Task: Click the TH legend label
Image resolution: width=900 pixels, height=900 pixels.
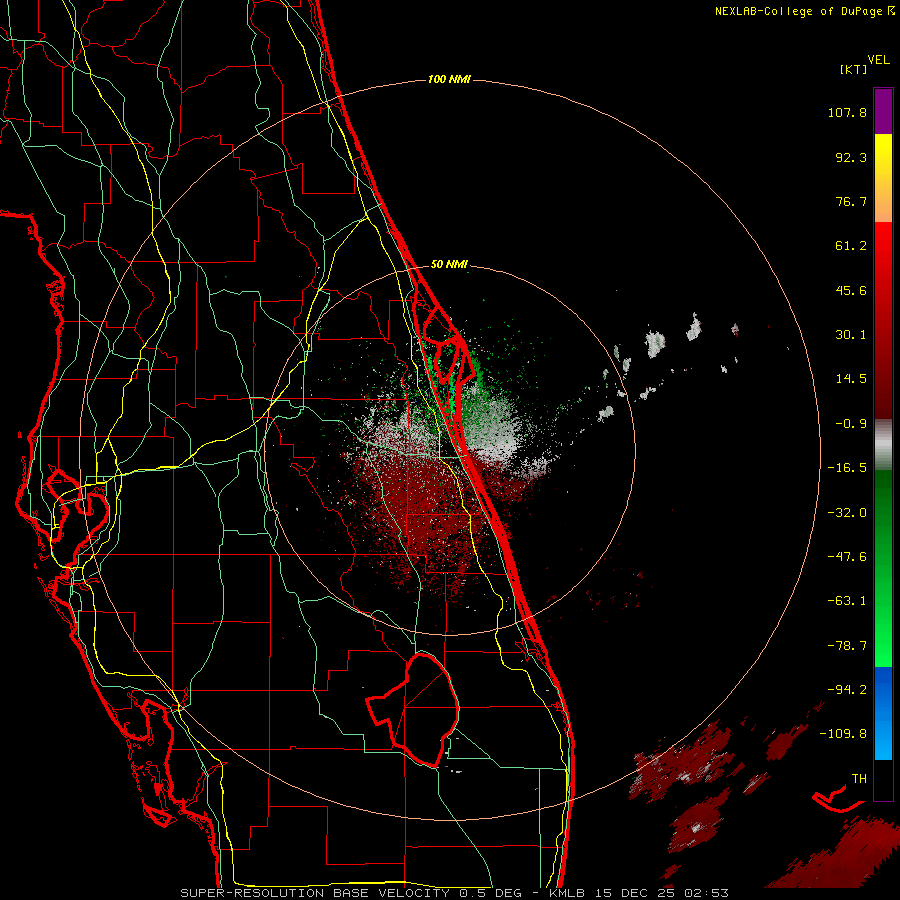Action: (859, 779)
